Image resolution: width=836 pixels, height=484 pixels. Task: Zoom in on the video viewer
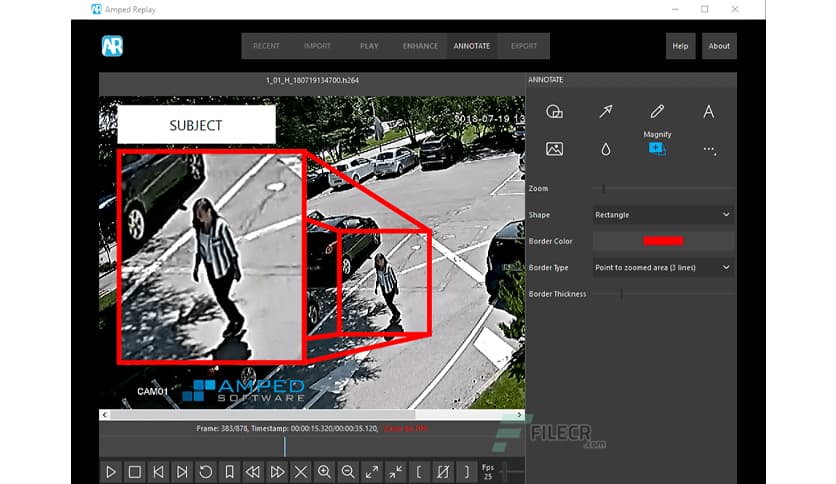pyautogui.click(x=324, y=472)
